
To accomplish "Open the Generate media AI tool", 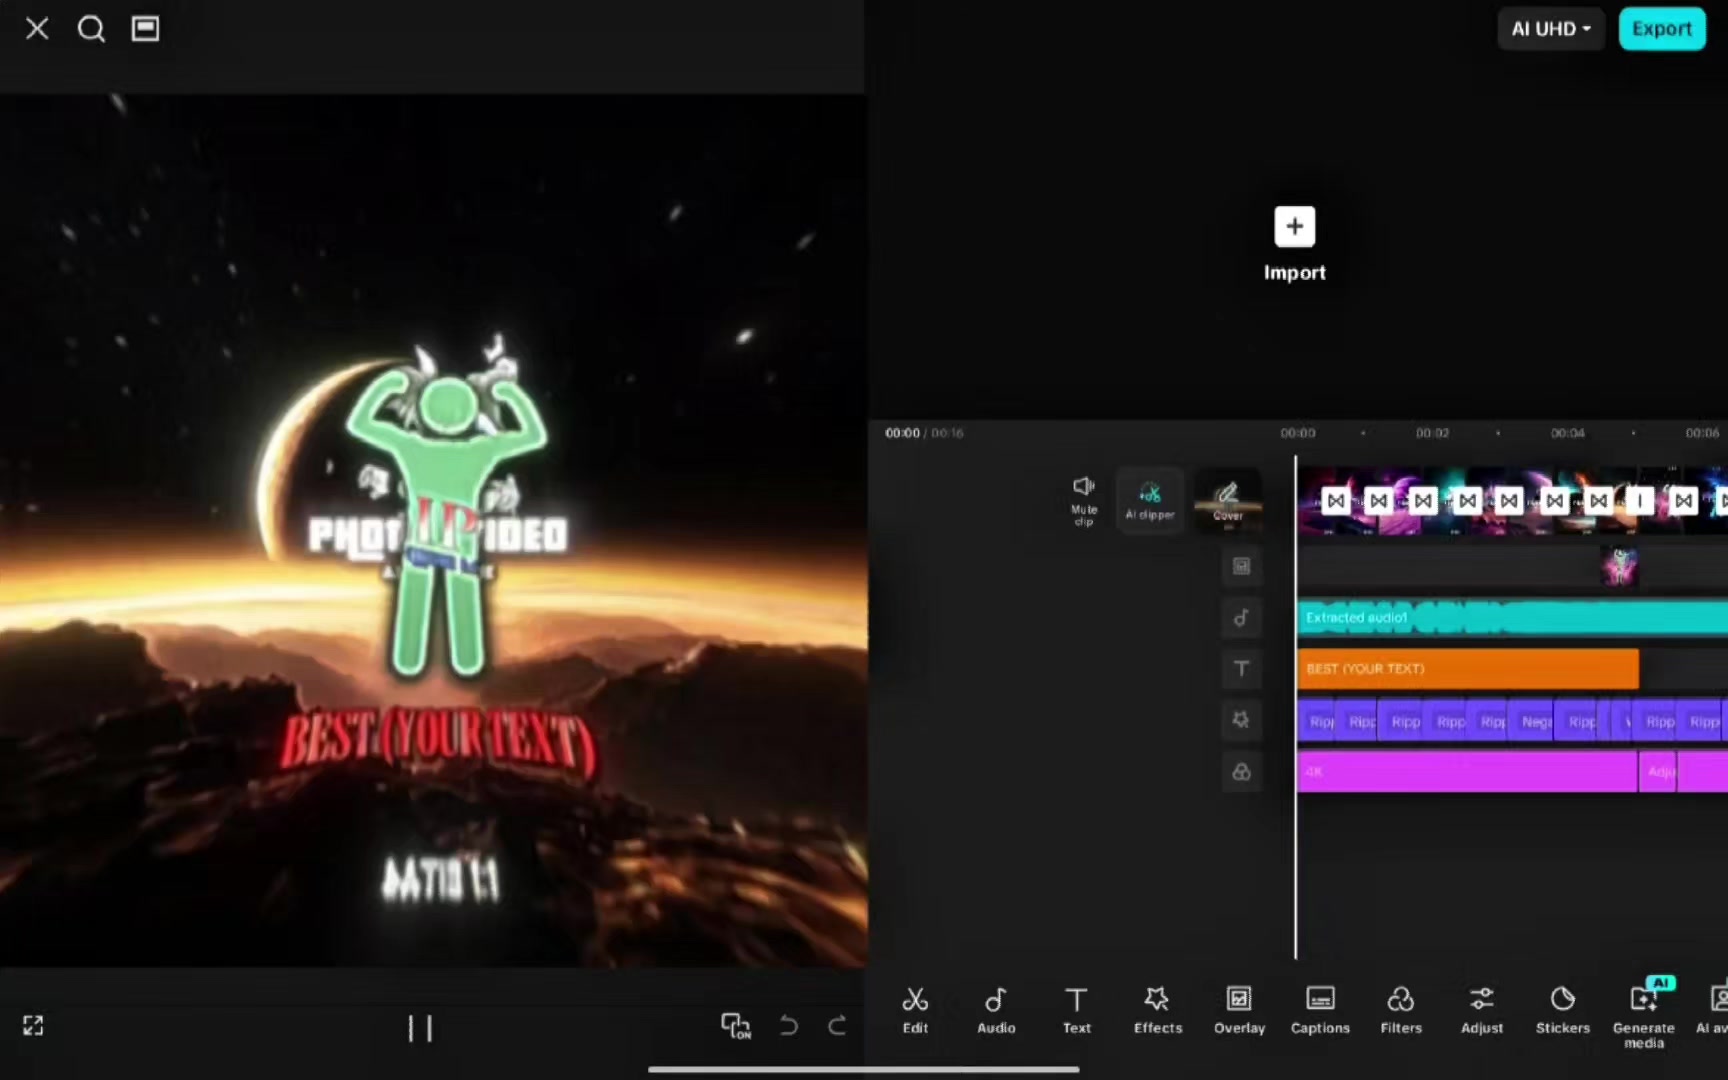I will (x=1644, y=1012).
